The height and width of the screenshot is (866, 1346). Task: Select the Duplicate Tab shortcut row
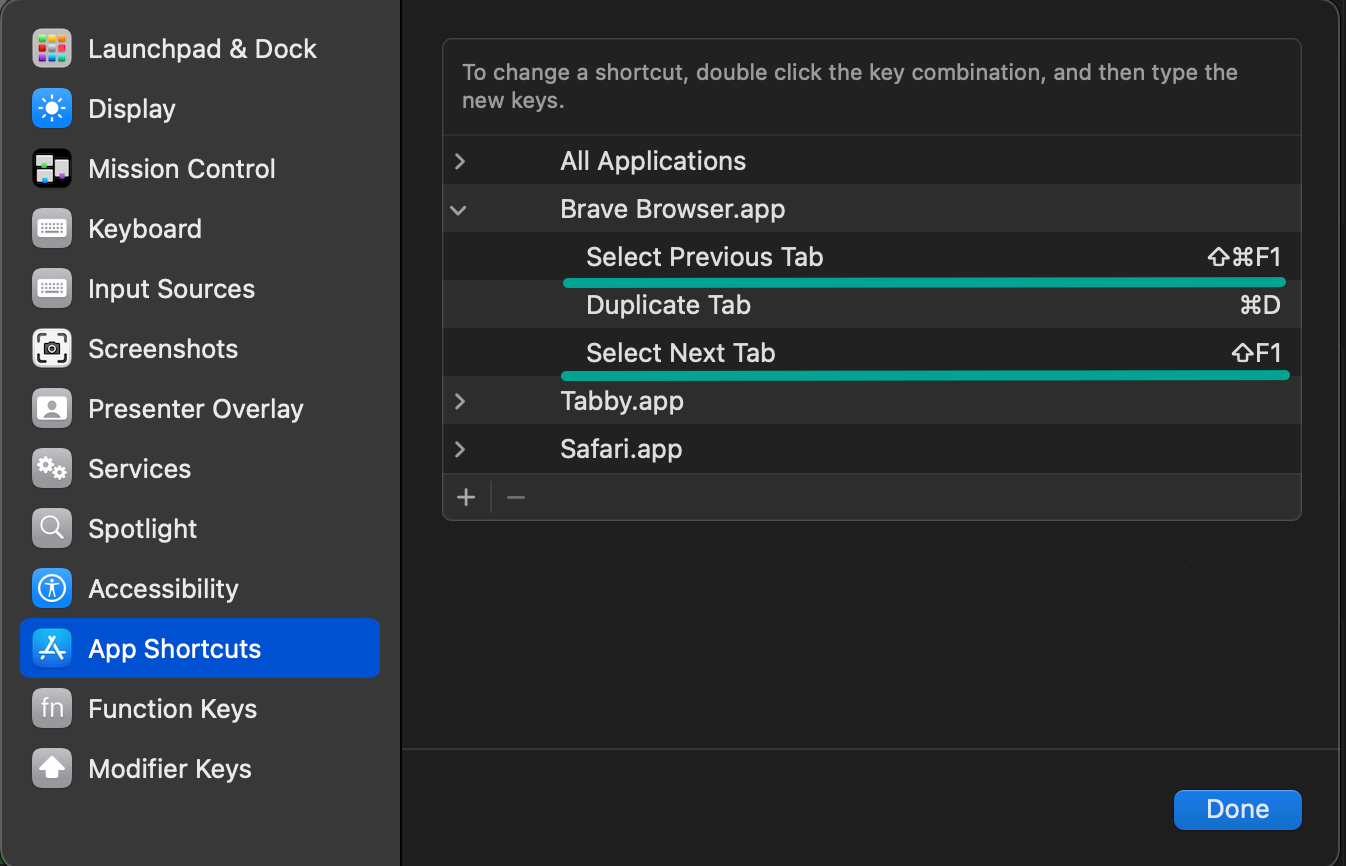tap(872, 305)
